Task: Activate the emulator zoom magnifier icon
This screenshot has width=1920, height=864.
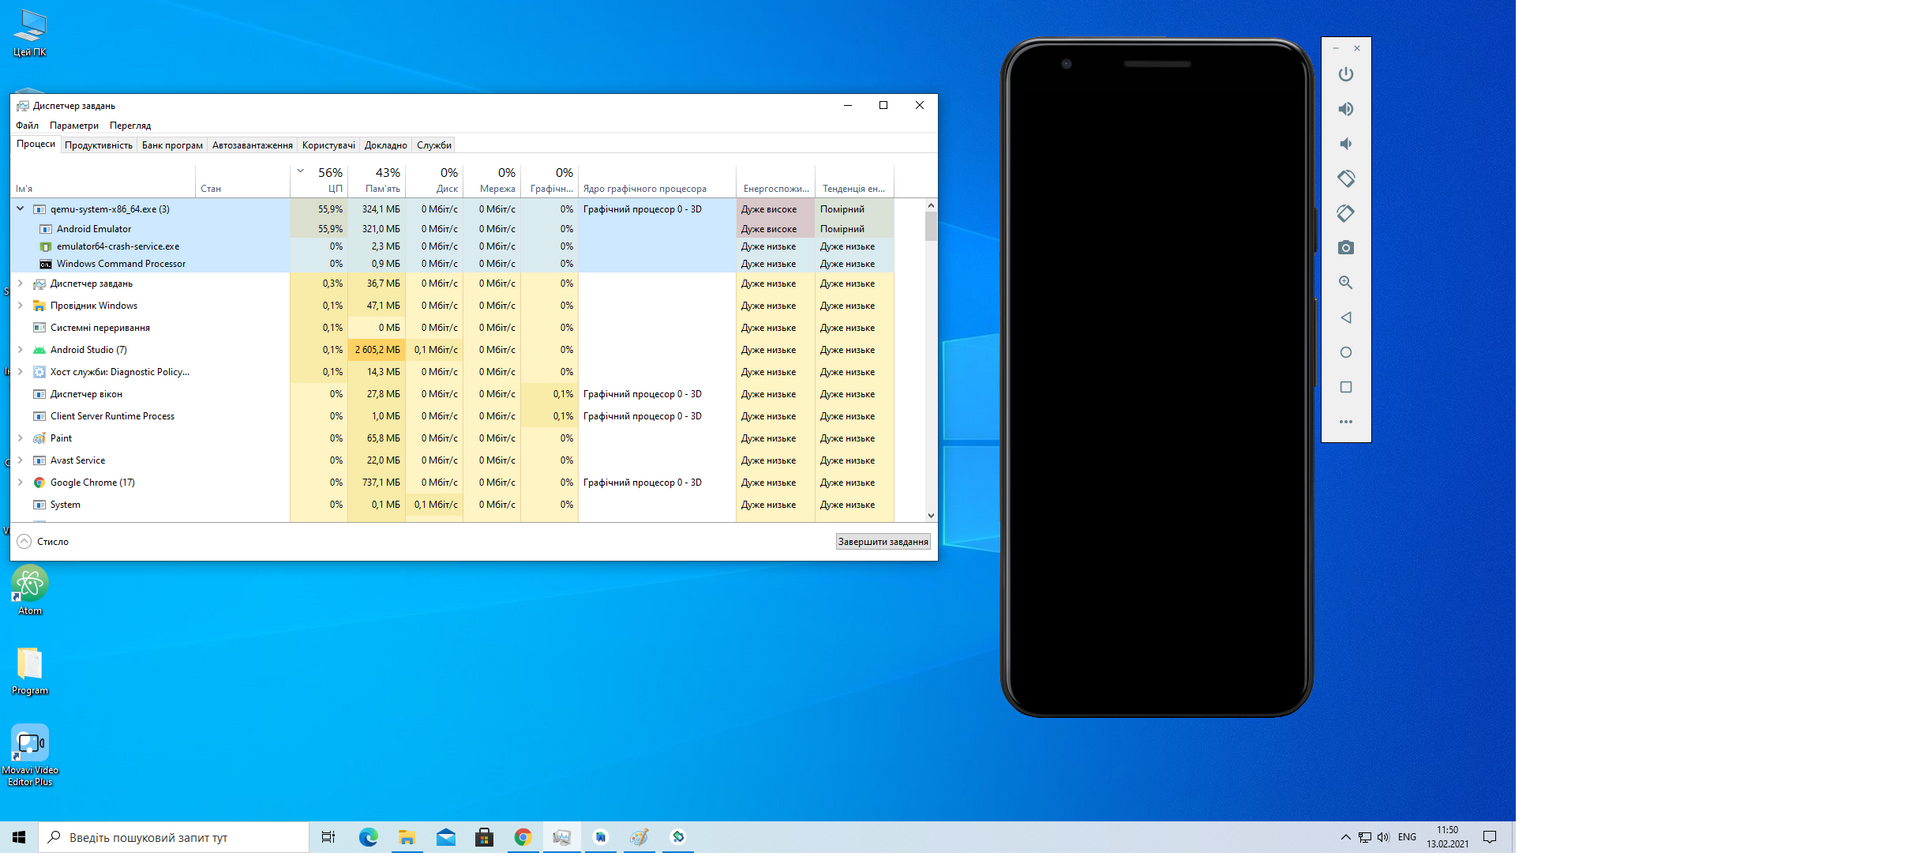Action: (x=1346, y=283)
